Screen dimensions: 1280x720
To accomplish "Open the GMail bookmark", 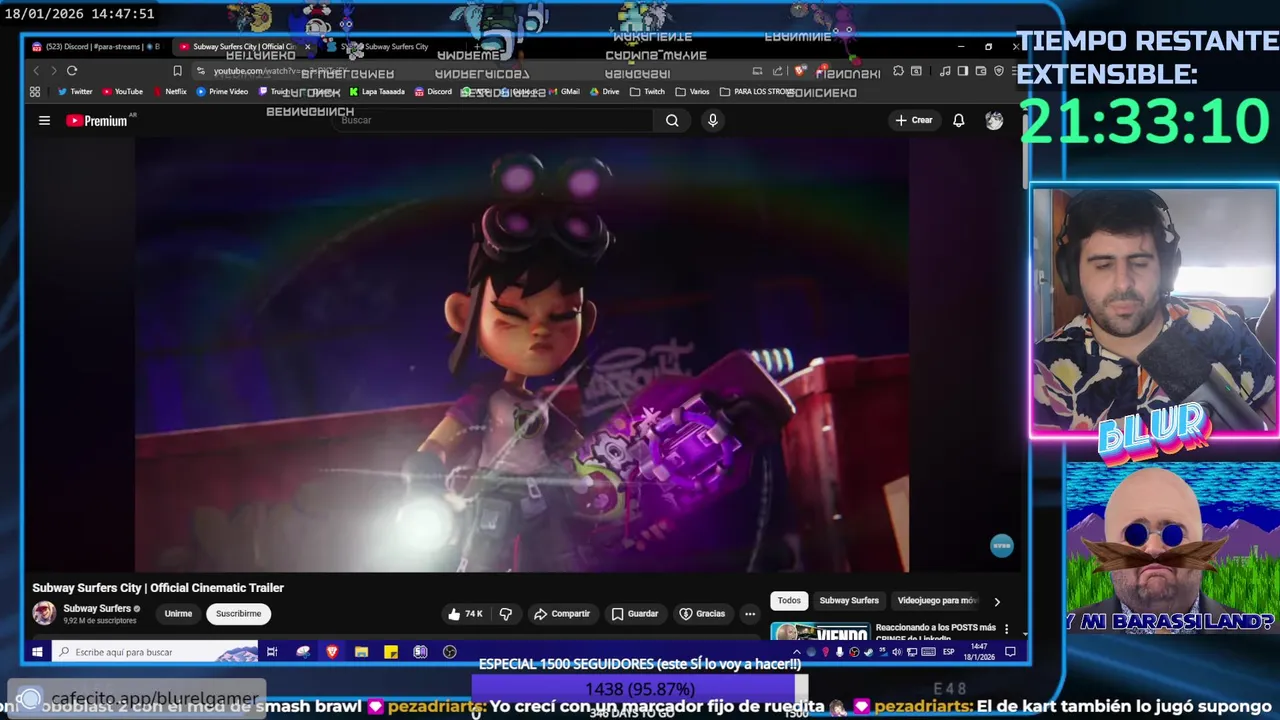I will (564, 92).
